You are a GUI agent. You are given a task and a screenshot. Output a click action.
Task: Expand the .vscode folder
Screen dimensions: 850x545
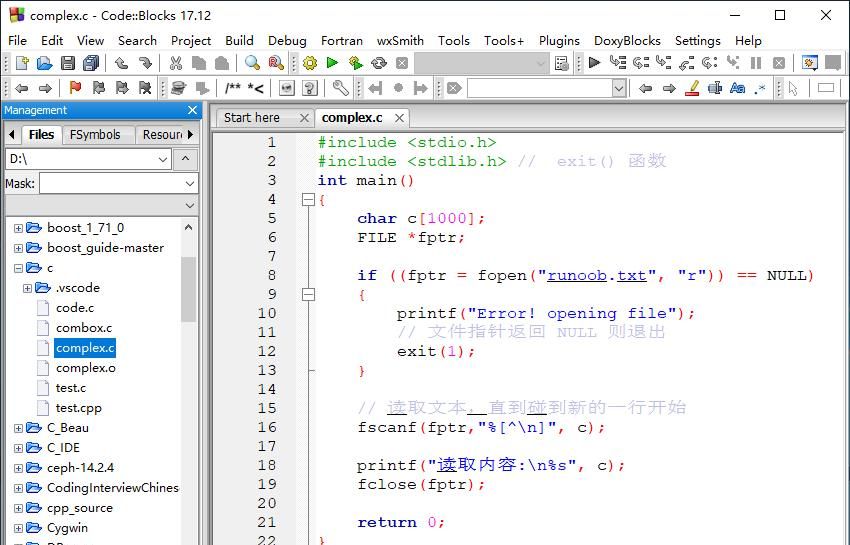(27, 288)
